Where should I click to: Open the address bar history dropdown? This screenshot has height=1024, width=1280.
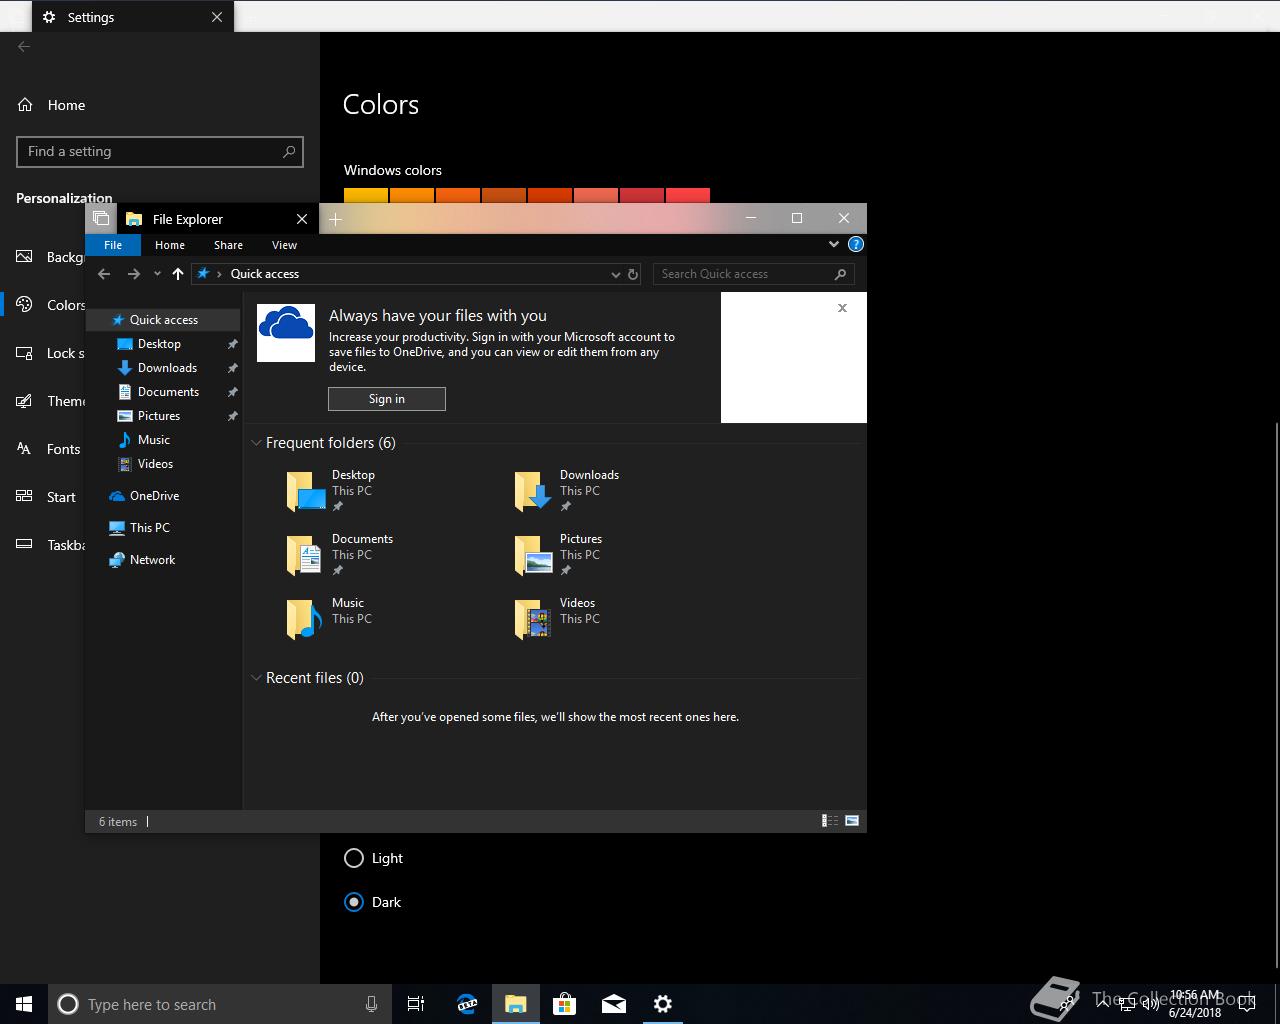(616, 274)
